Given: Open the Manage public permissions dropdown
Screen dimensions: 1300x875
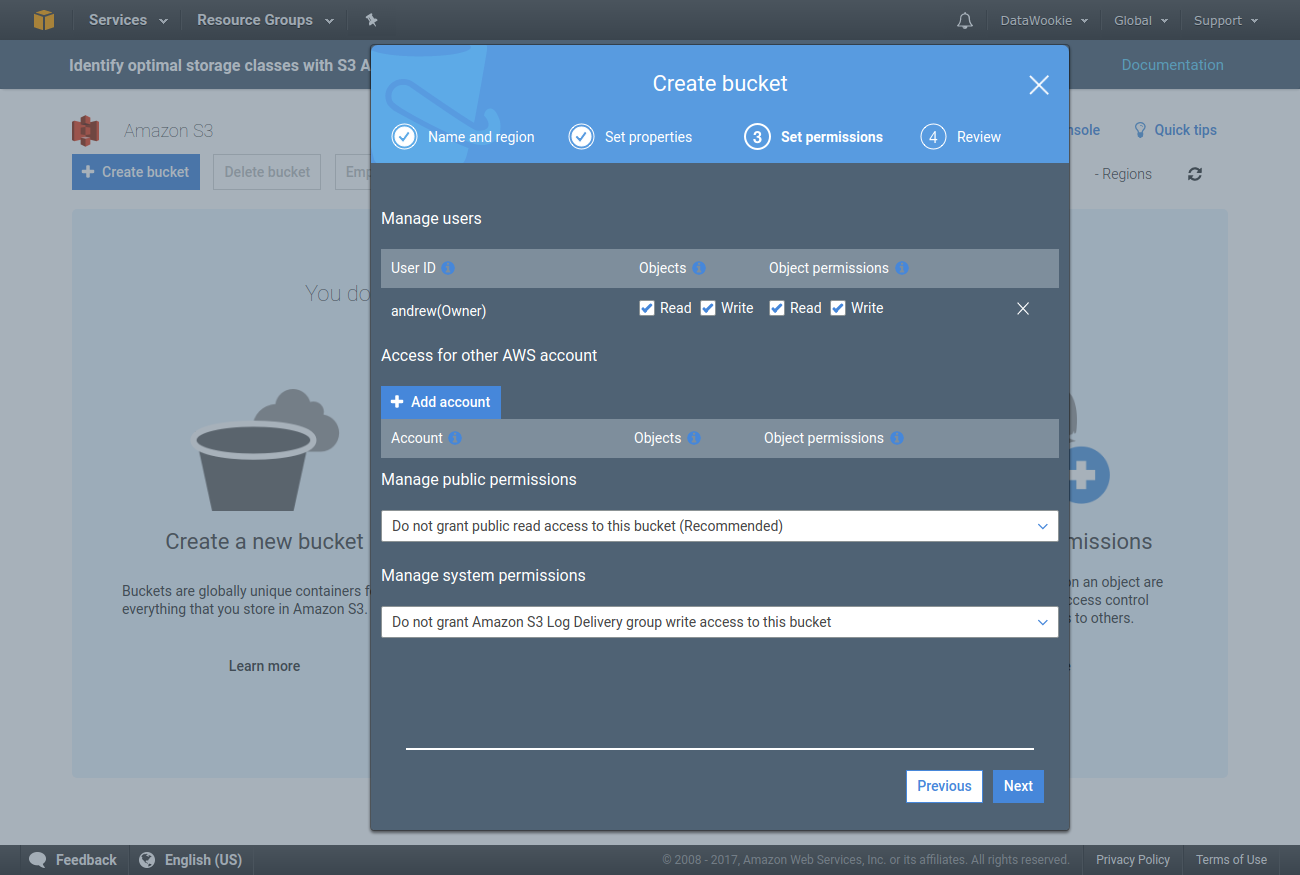Looking at the screenshot, I should (x=719, y=526).
